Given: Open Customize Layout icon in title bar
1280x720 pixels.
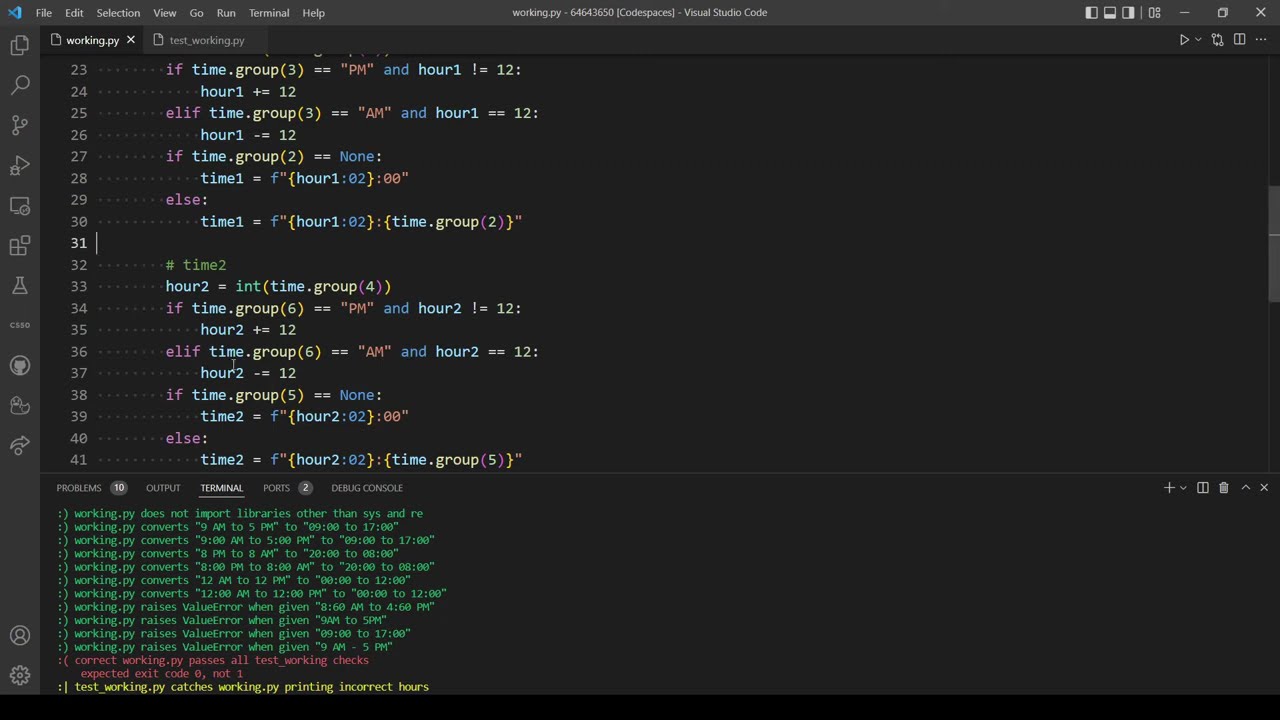Looking at the screenshot, I should click(1155, 13).
